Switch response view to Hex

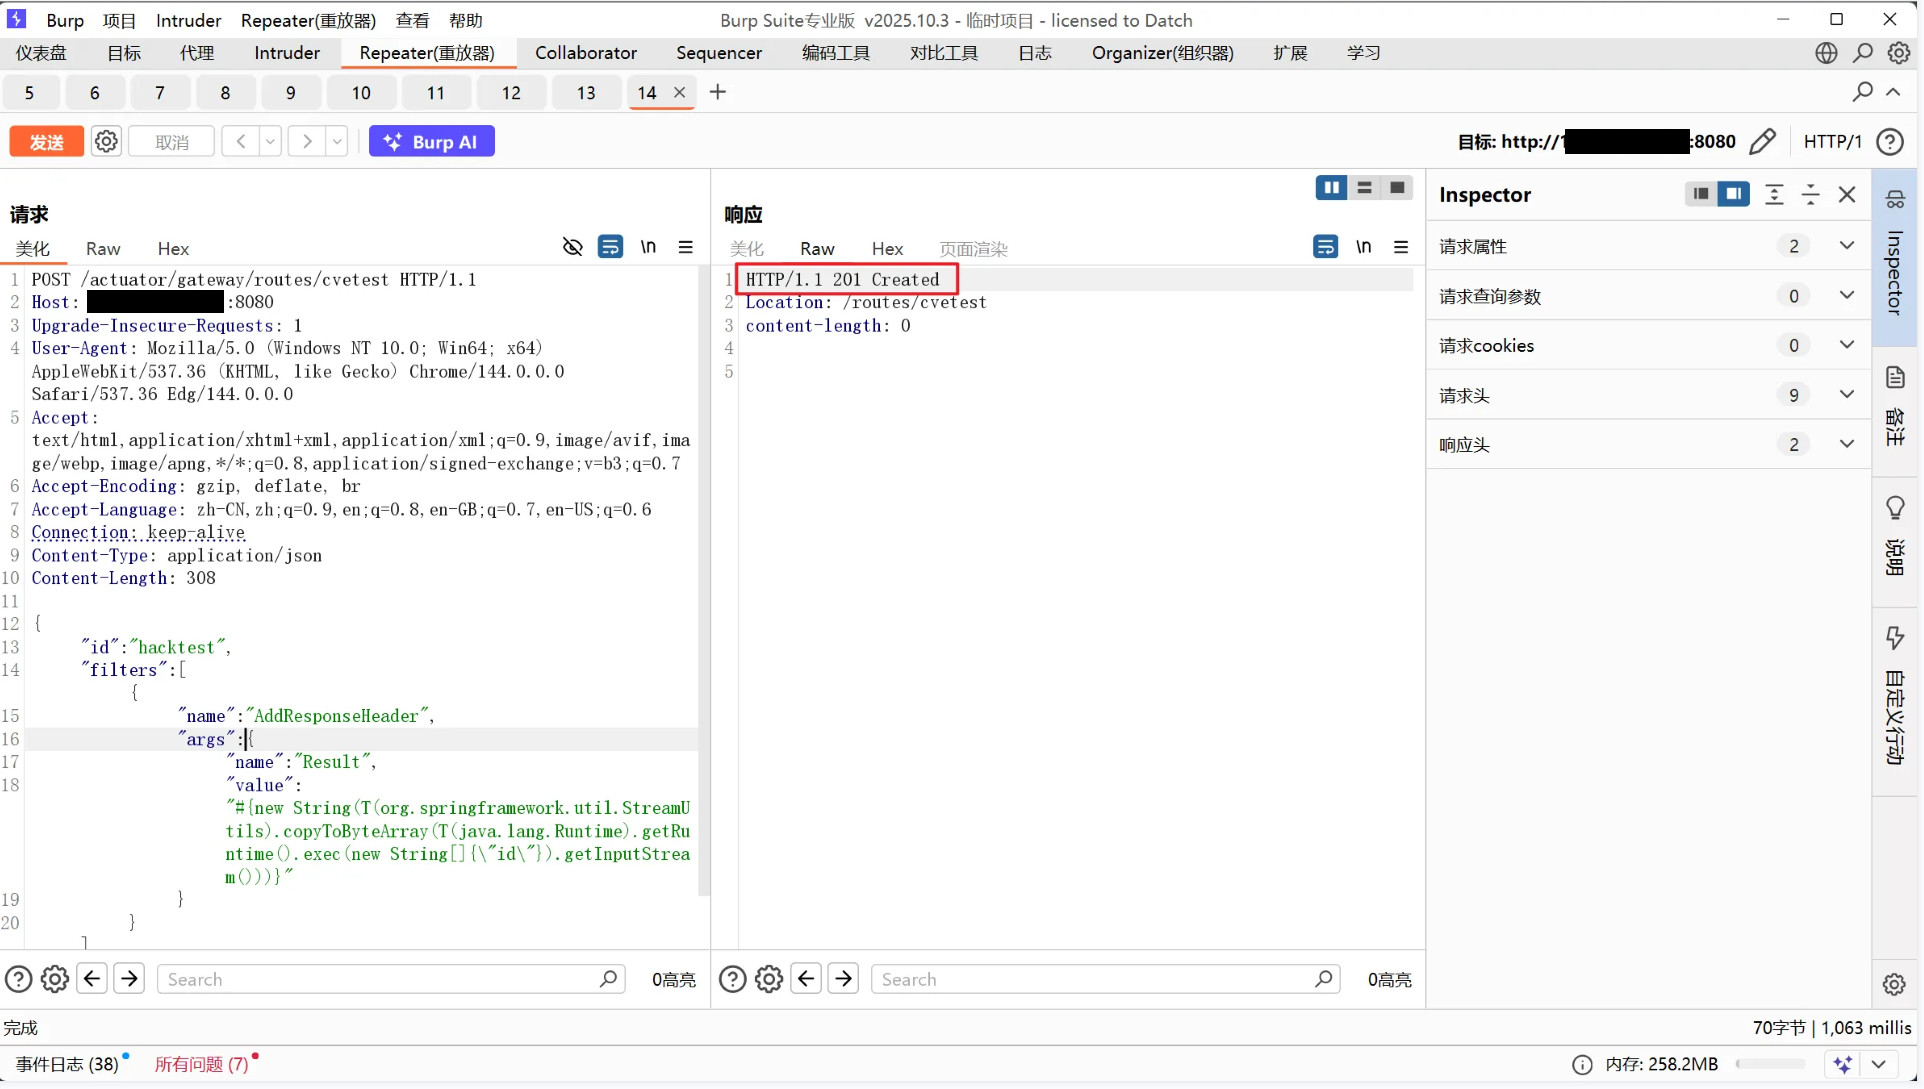(887, 249)
